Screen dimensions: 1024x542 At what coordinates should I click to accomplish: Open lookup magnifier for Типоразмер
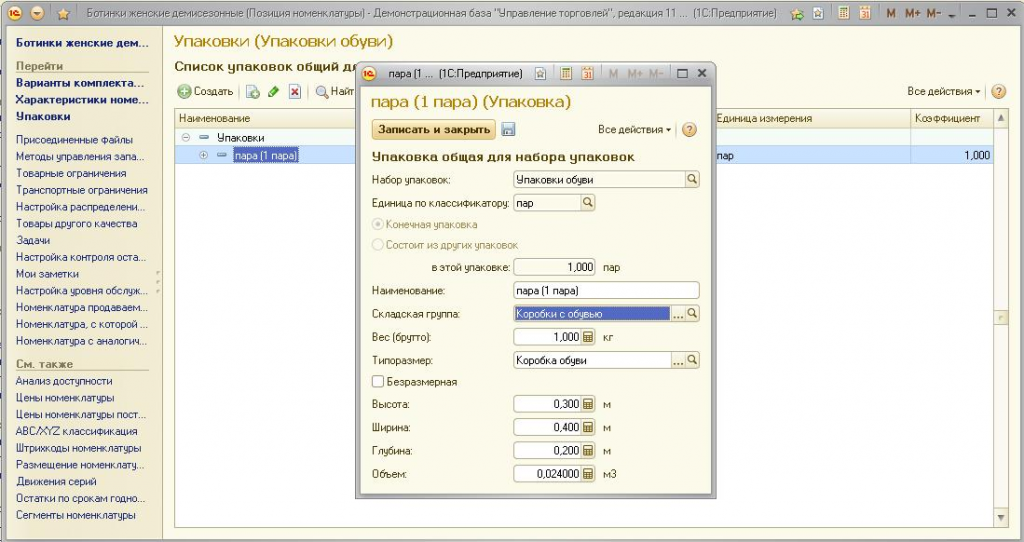tap(692, 360)
